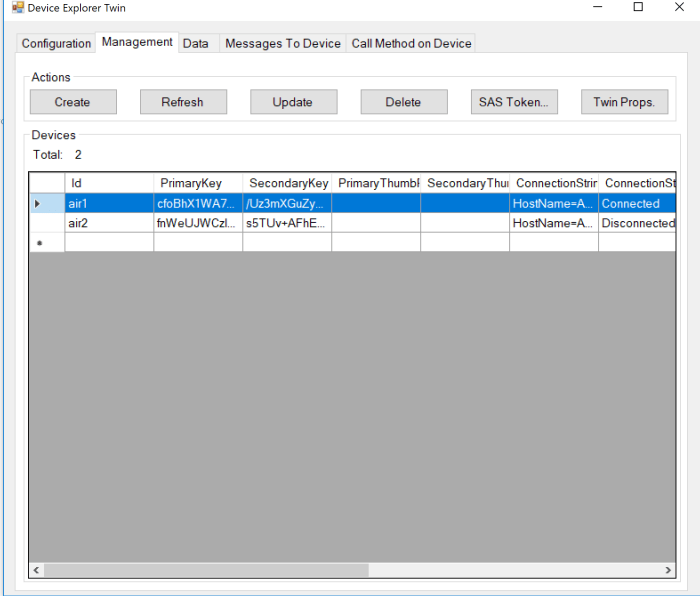Click the PrimaryThumb column header
The height and width of the screenshot is (596, 700).
click(x=376, y=183)
